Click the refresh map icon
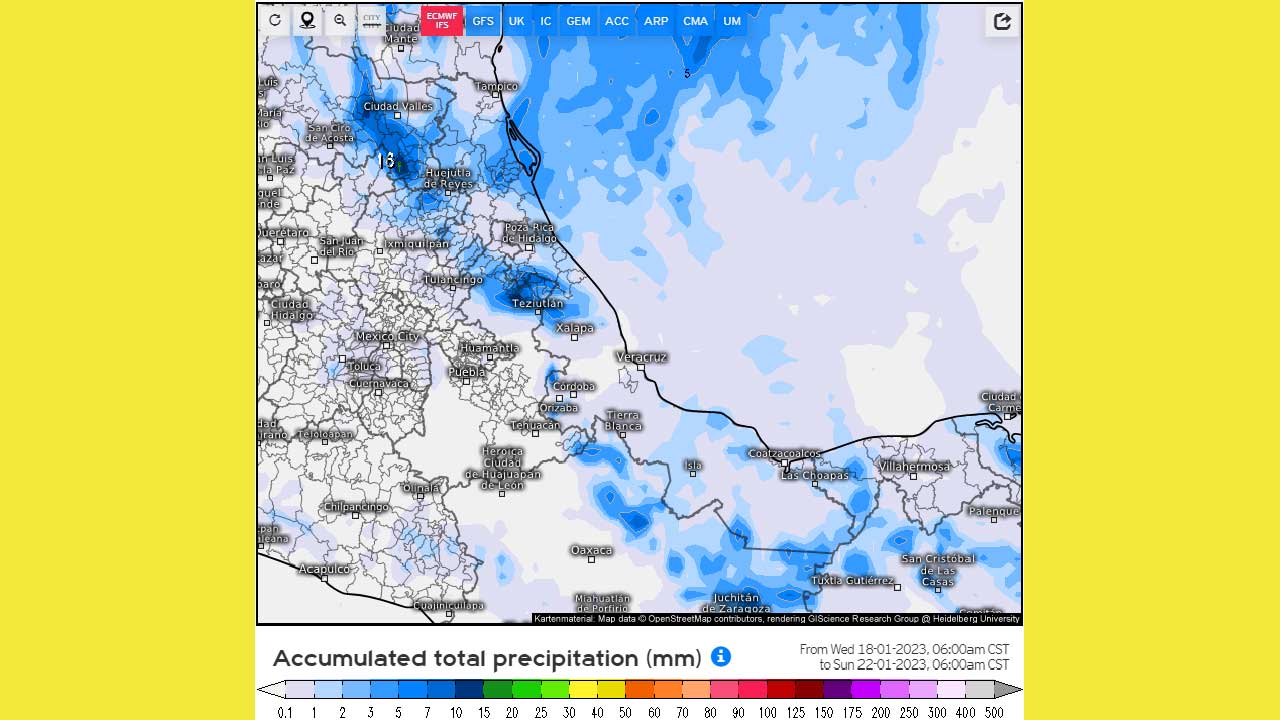The height and width of the screenshot is (720, 1280). click(x=275, y=21)
